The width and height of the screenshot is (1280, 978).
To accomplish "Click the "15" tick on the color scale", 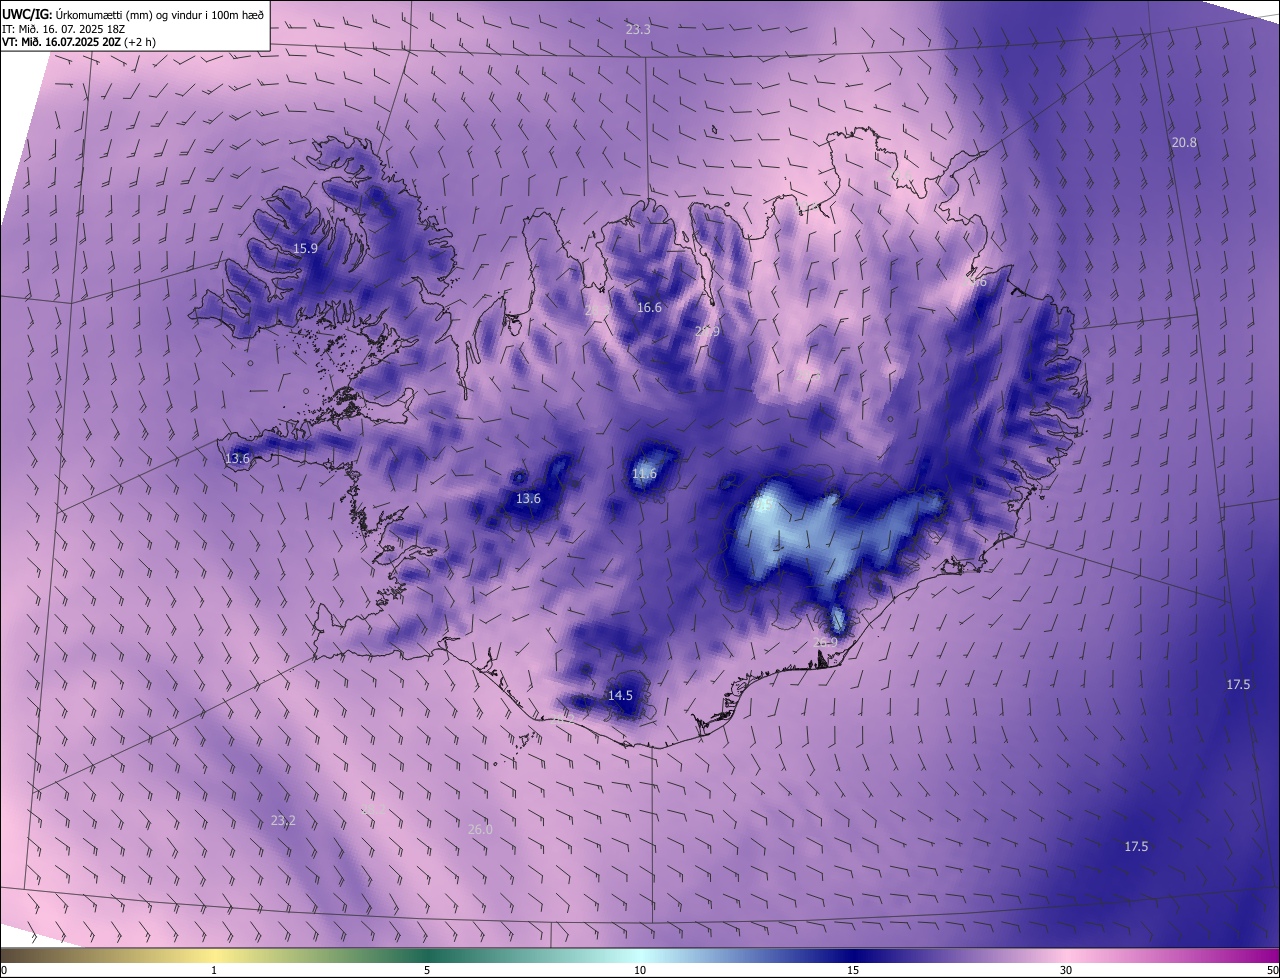I will coord(853,971).
